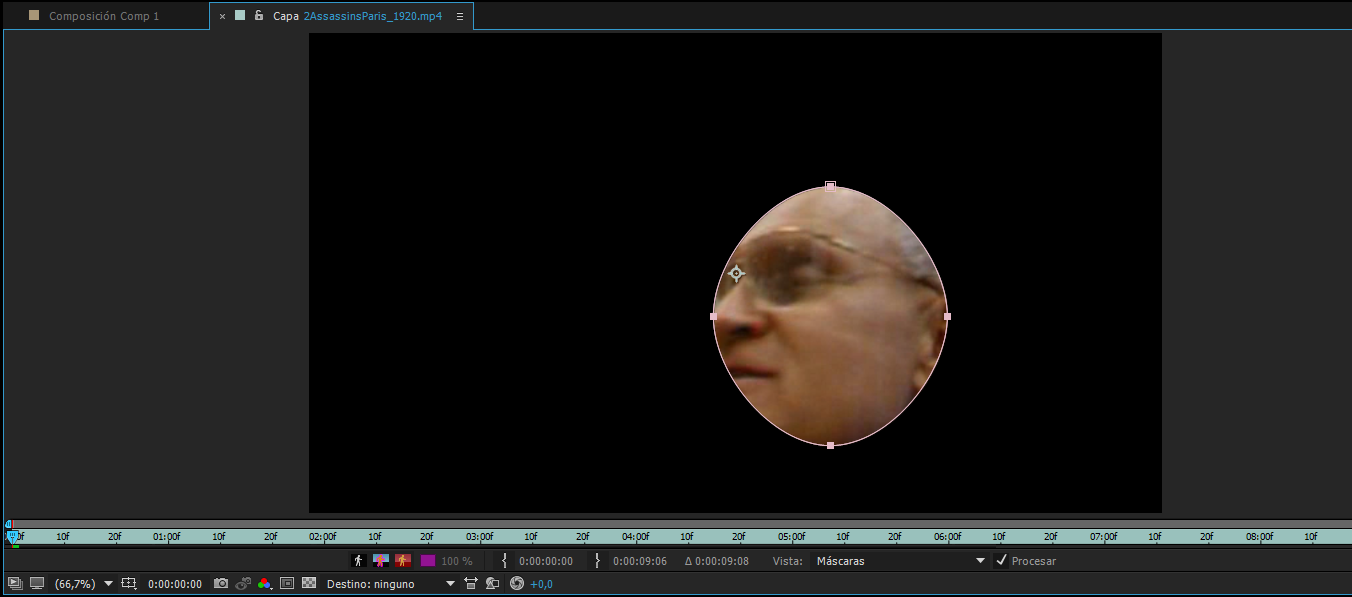Uncheck the Procesar checkbox

tap(1001, 561)
